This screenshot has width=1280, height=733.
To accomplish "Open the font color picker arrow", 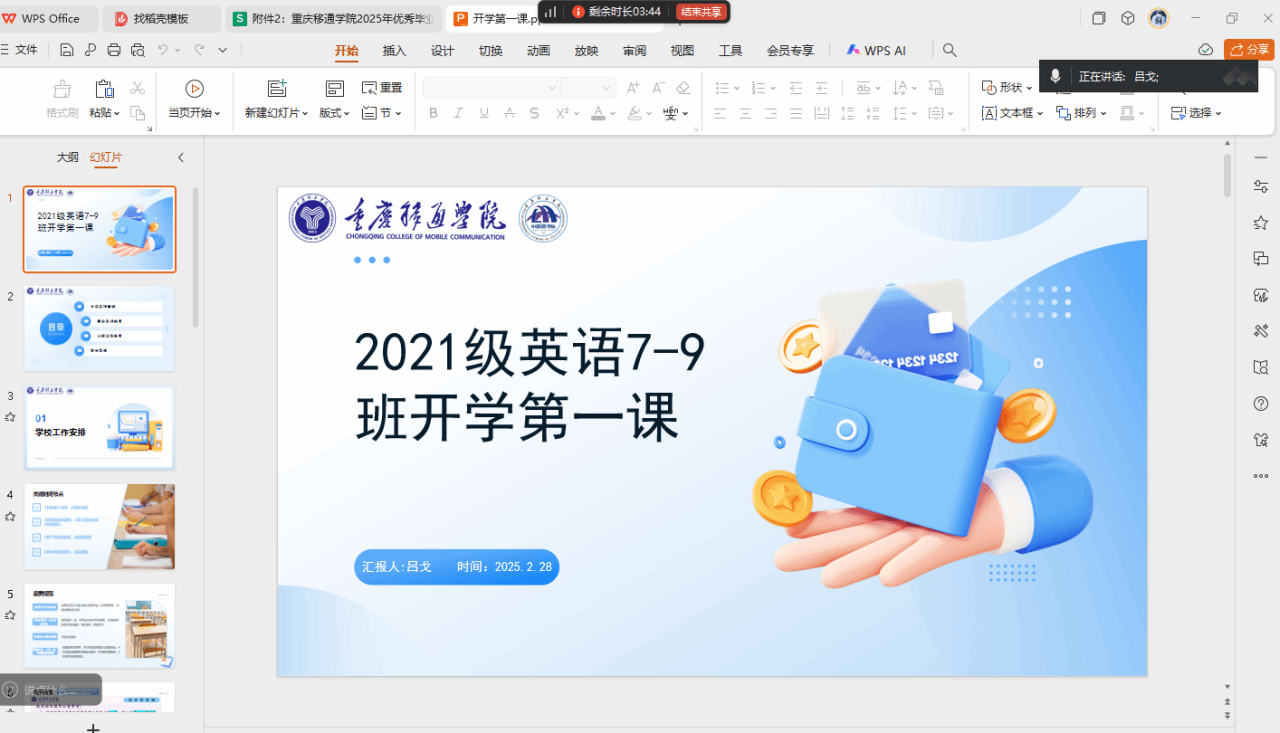I will (x=614, y=114).
